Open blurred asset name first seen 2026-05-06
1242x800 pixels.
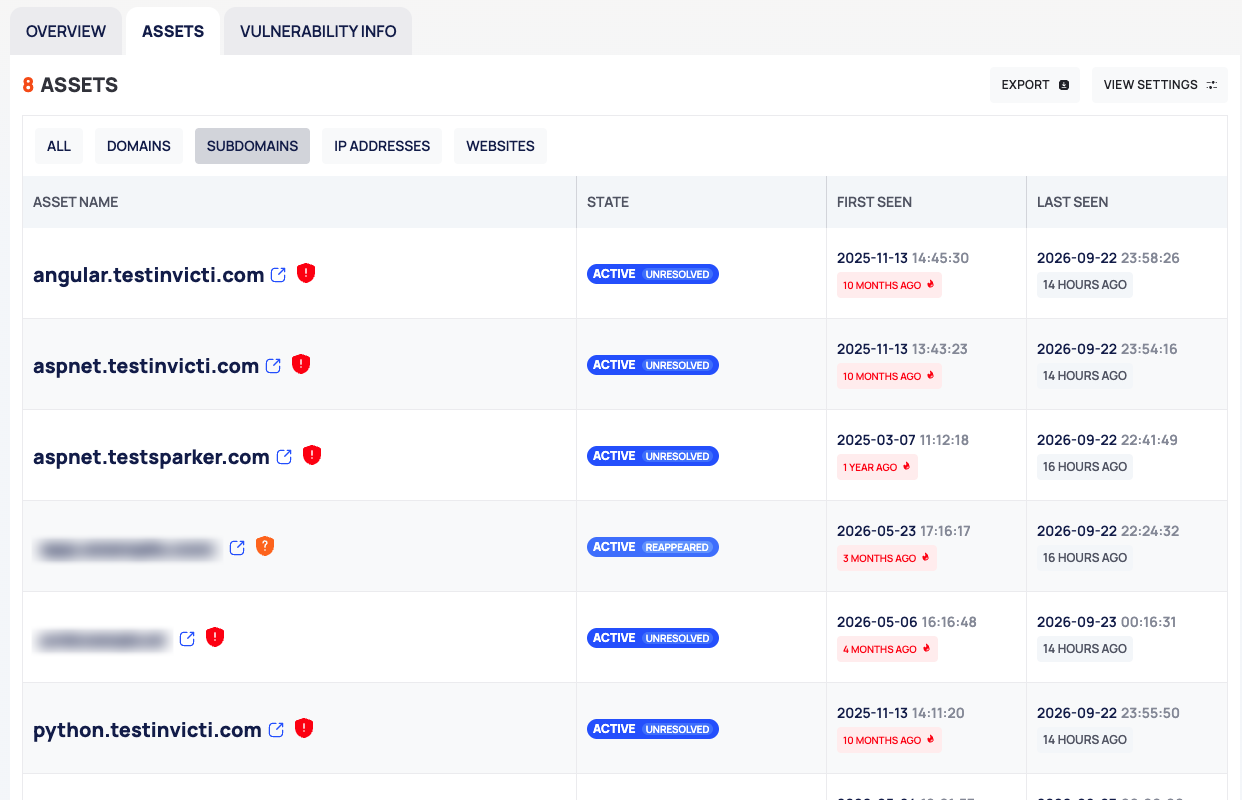[102, 640]
